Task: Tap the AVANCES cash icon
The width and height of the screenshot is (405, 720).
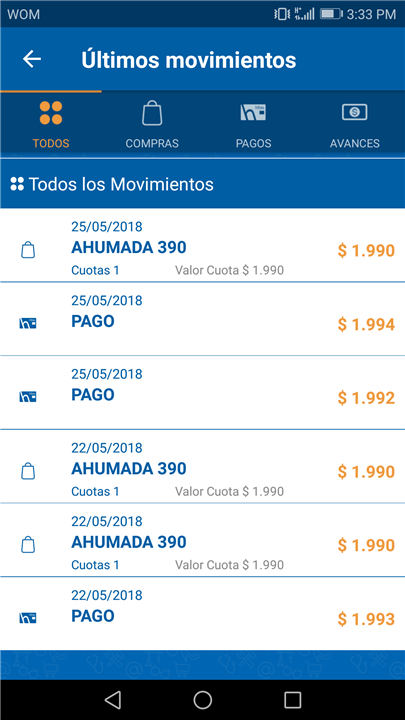Action: pos(354,112)
